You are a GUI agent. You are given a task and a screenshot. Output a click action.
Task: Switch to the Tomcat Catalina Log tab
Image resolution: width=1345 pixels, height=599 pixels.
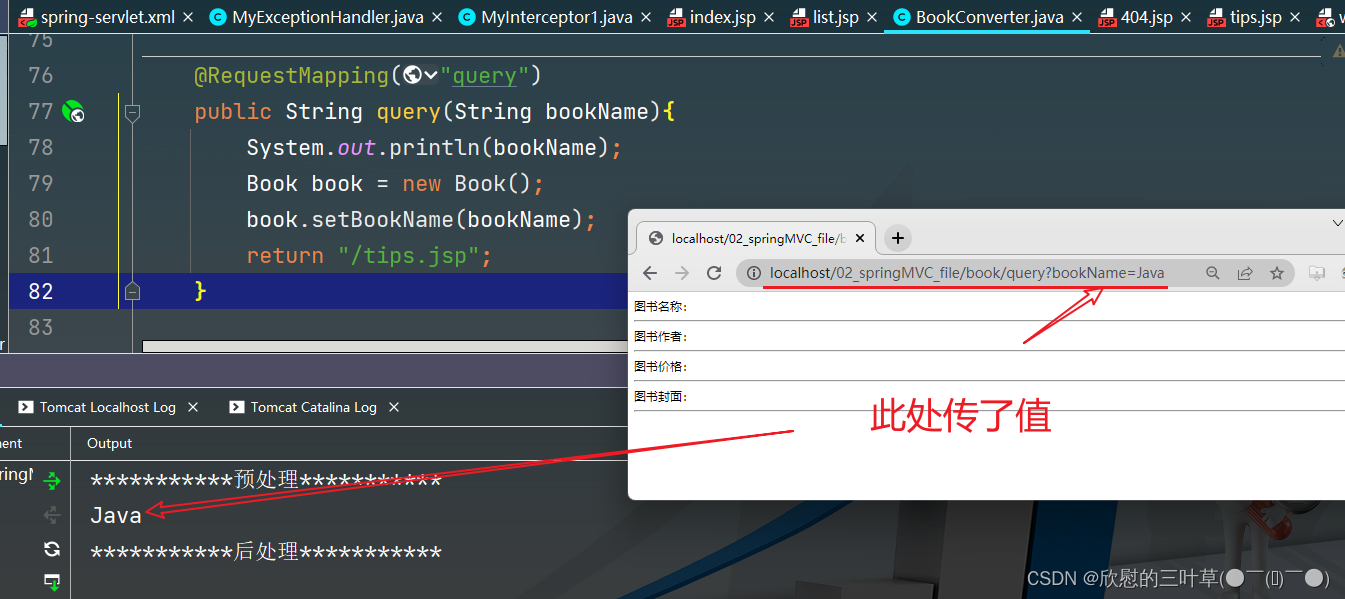(x=313, y=407)
